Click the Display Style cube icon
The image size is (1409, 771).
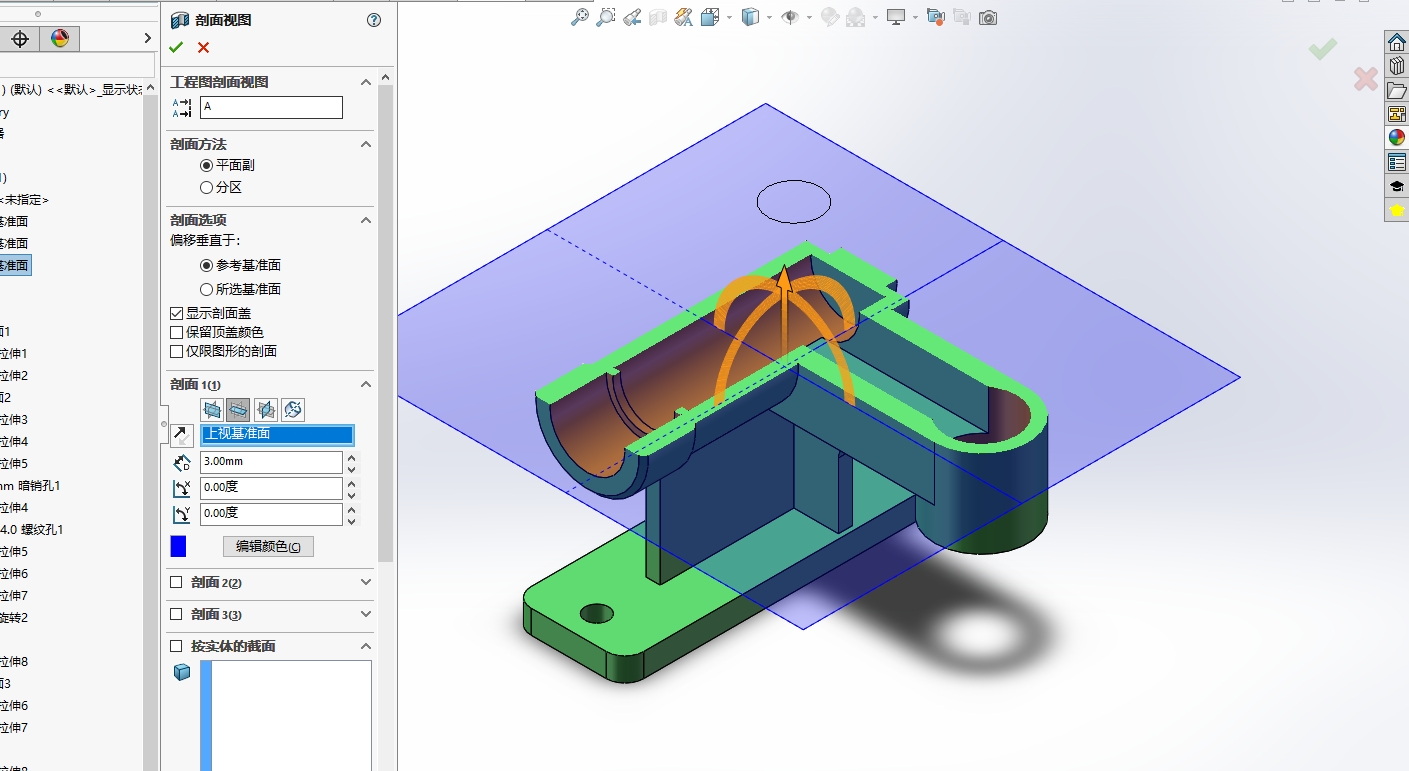coord(750,17)
